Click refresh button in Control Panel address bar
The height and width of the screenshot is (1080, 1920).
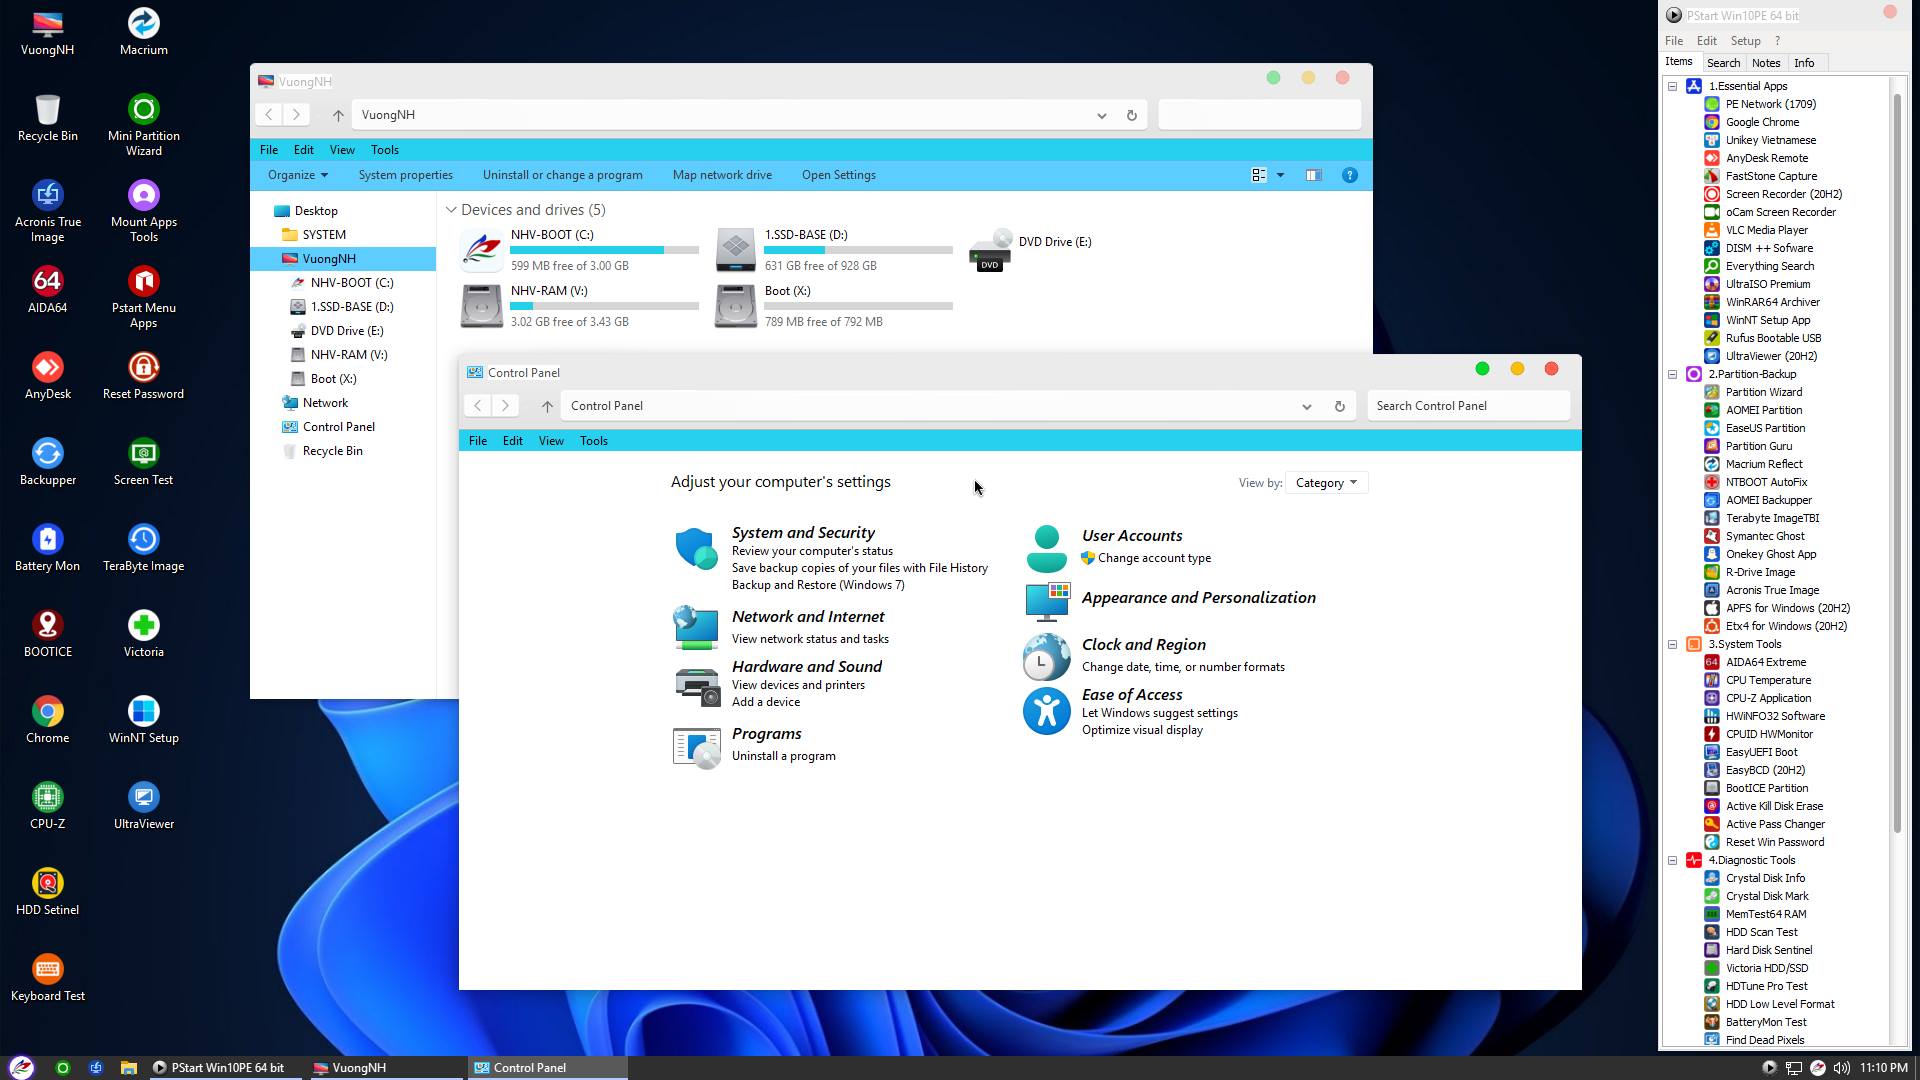pos(1339,406)
